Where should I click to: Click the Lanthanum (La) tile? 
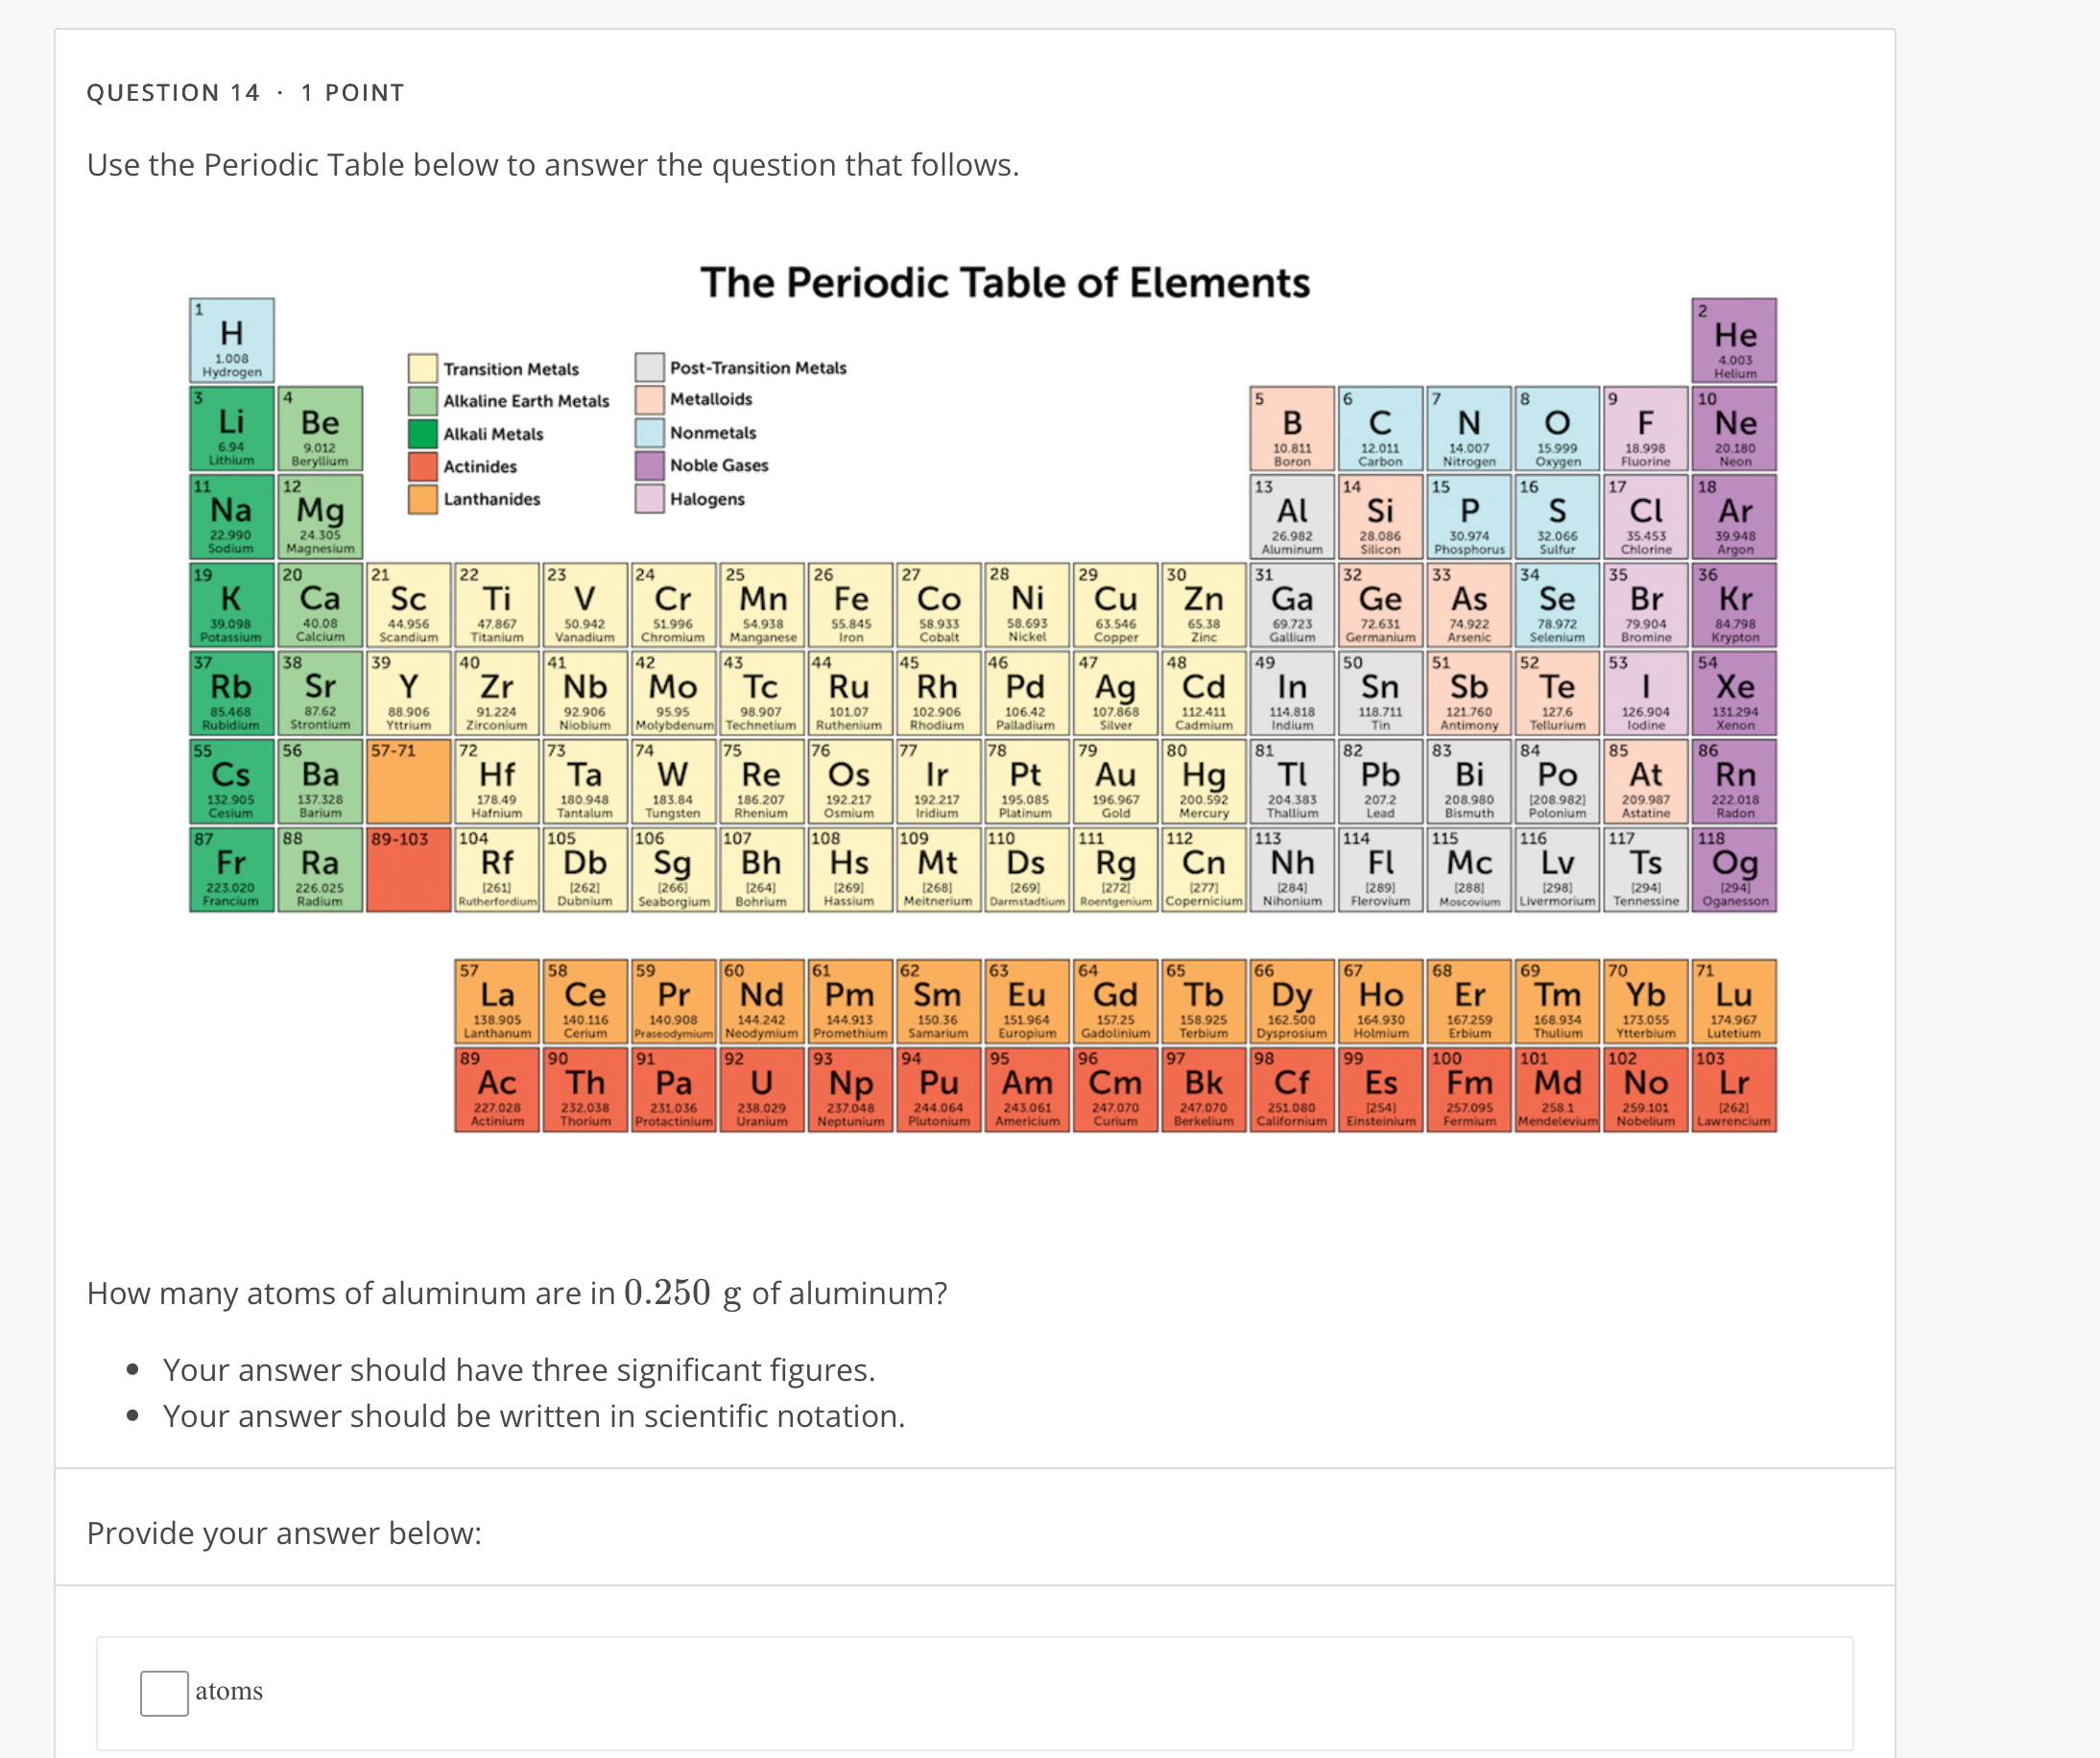(x=497, y=1000)
